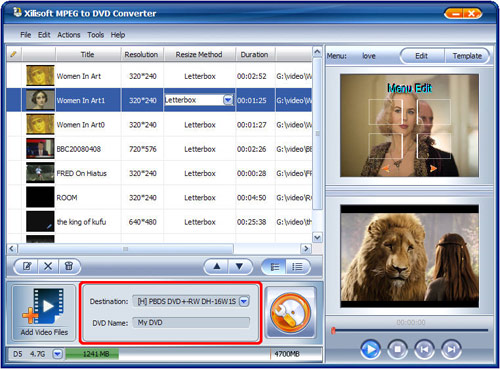Click the Resize Method column header

click(199, 54)
